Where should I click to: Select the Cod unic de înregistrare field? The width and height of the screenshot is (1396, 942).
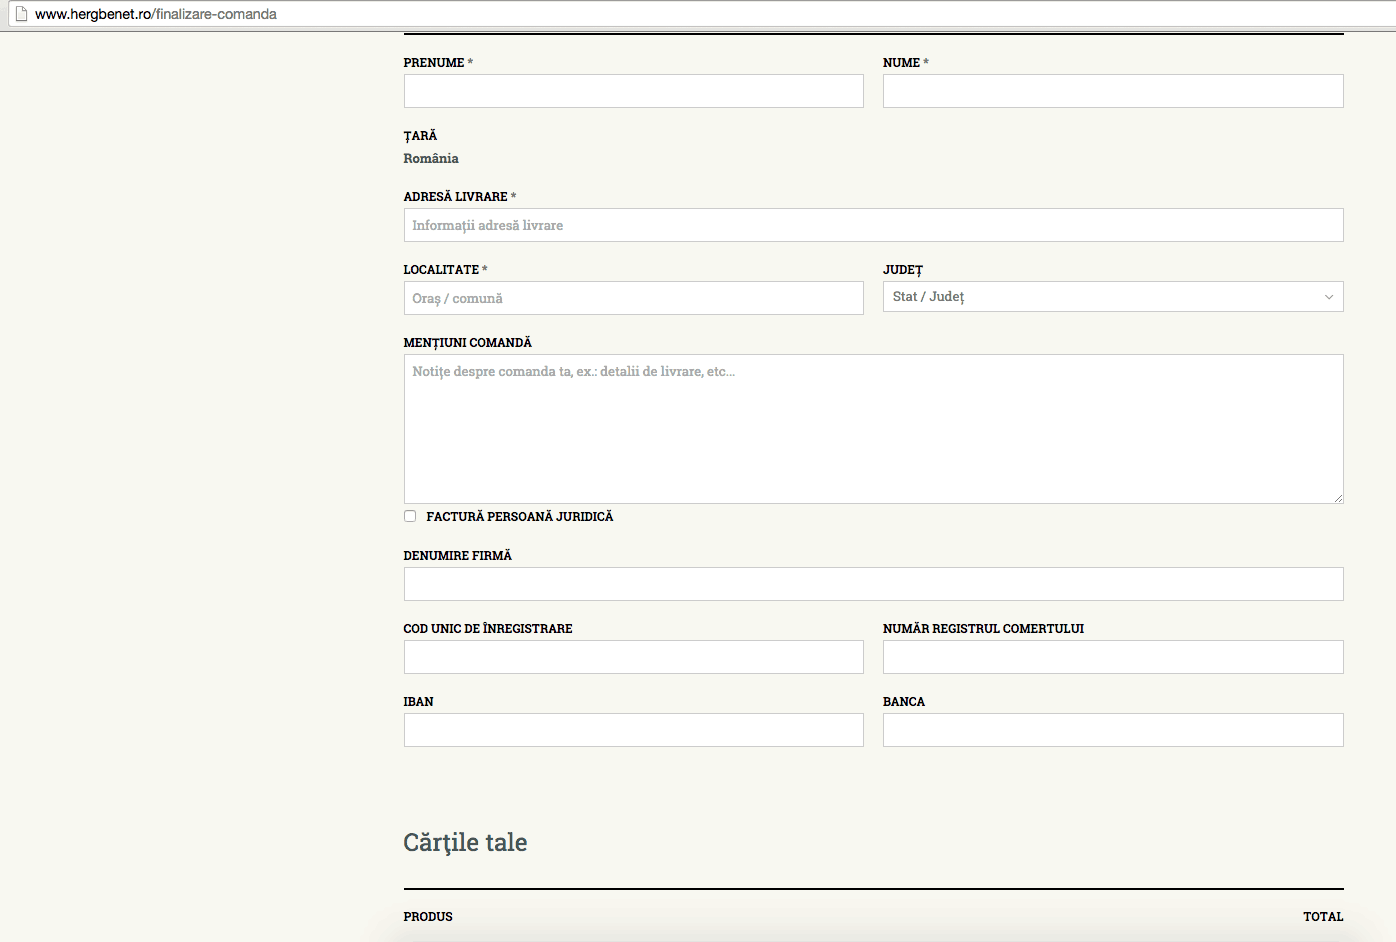[x=633, y=657]
